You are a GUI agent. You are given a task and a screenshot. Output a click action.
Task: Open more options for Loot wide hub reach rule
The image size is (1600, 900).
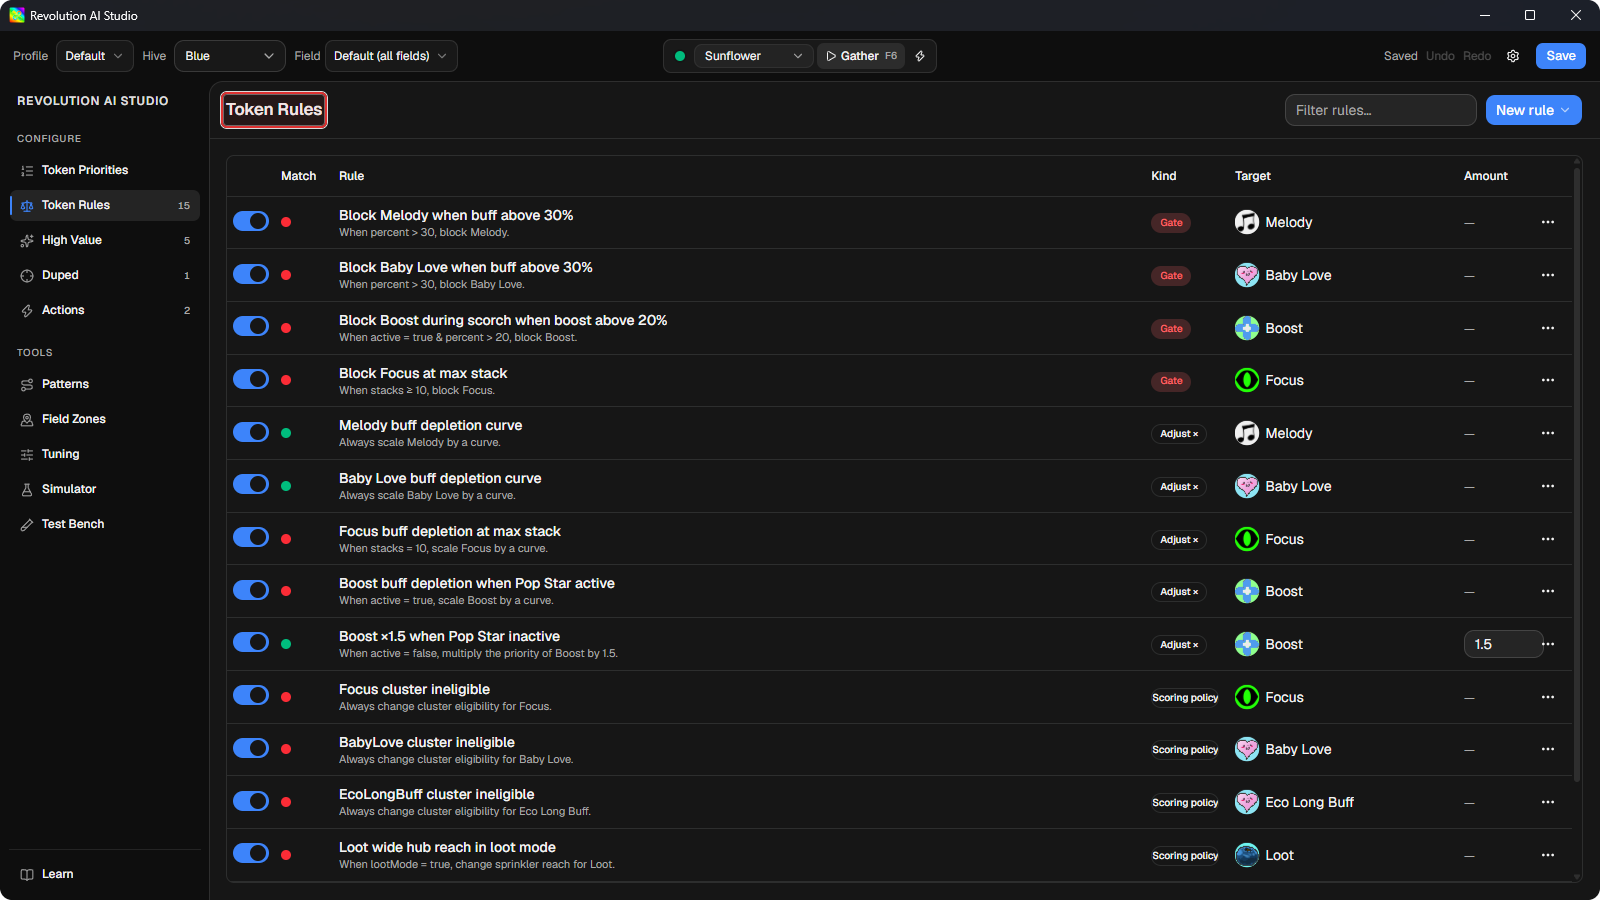click(x=1548, y=855)
